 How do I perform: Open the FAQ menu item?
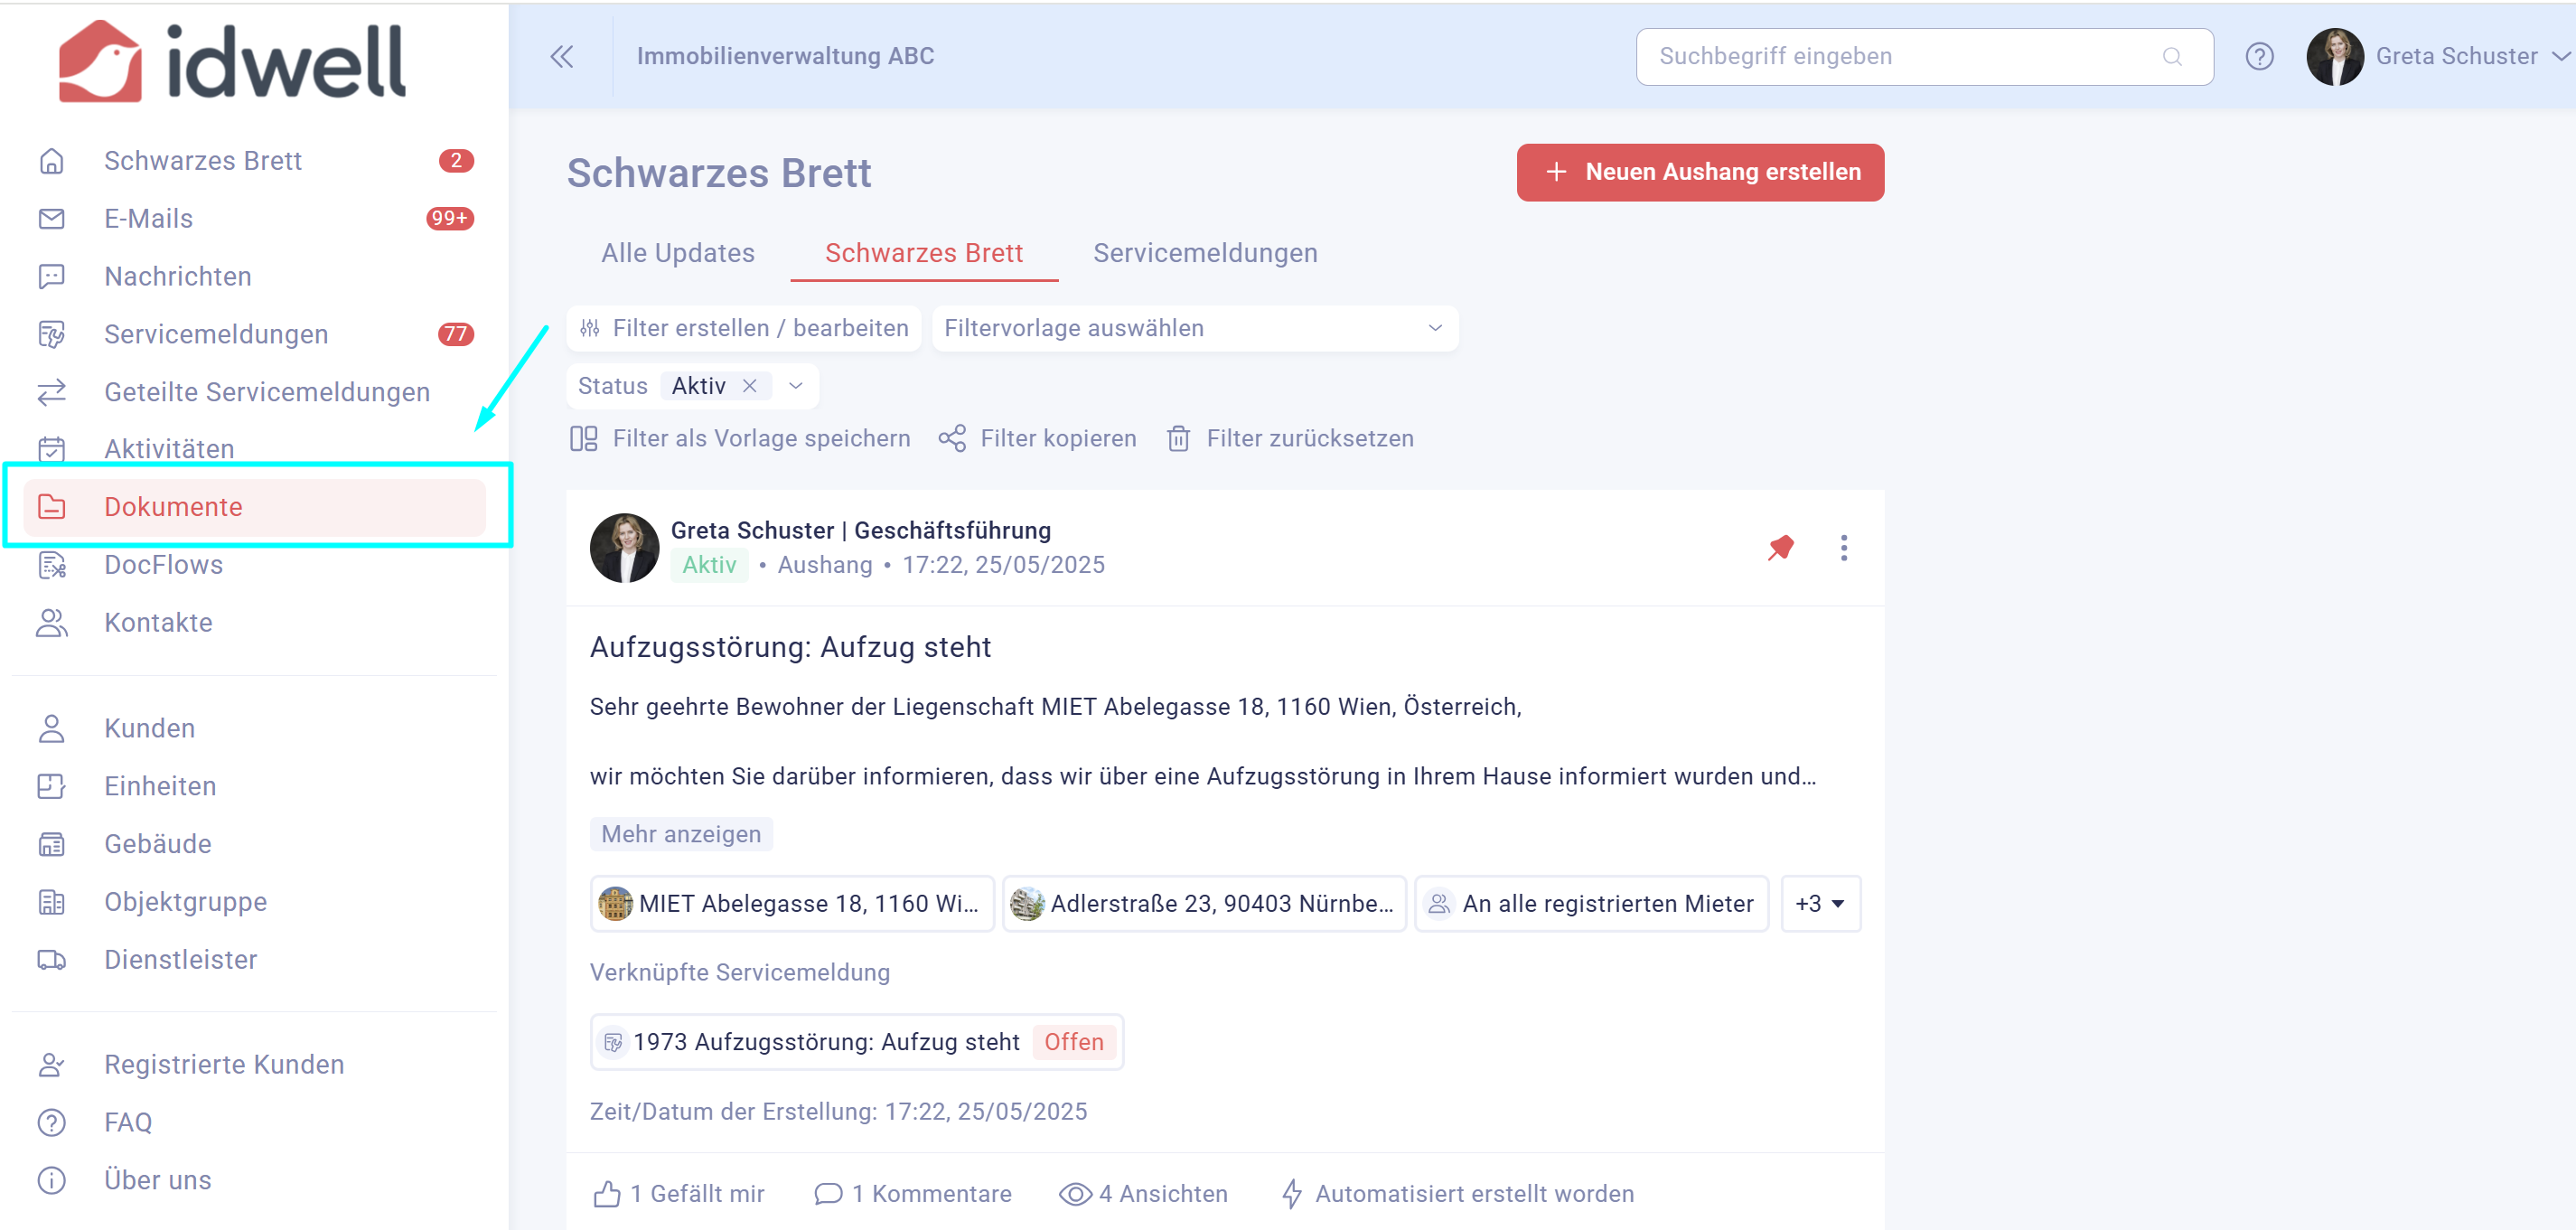[128, 1122]
